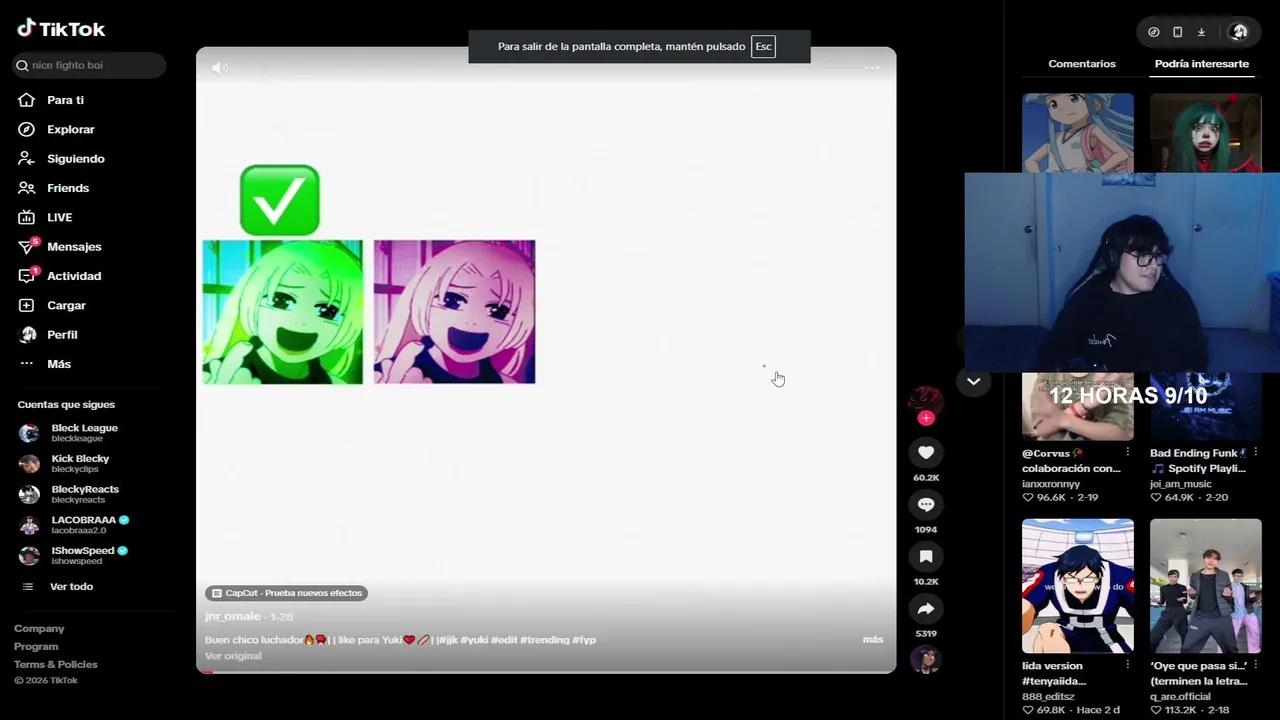Open the 'Oye que pasa si' video thumbnail
Screen dimensions: 1280x720
point(1206,586)
